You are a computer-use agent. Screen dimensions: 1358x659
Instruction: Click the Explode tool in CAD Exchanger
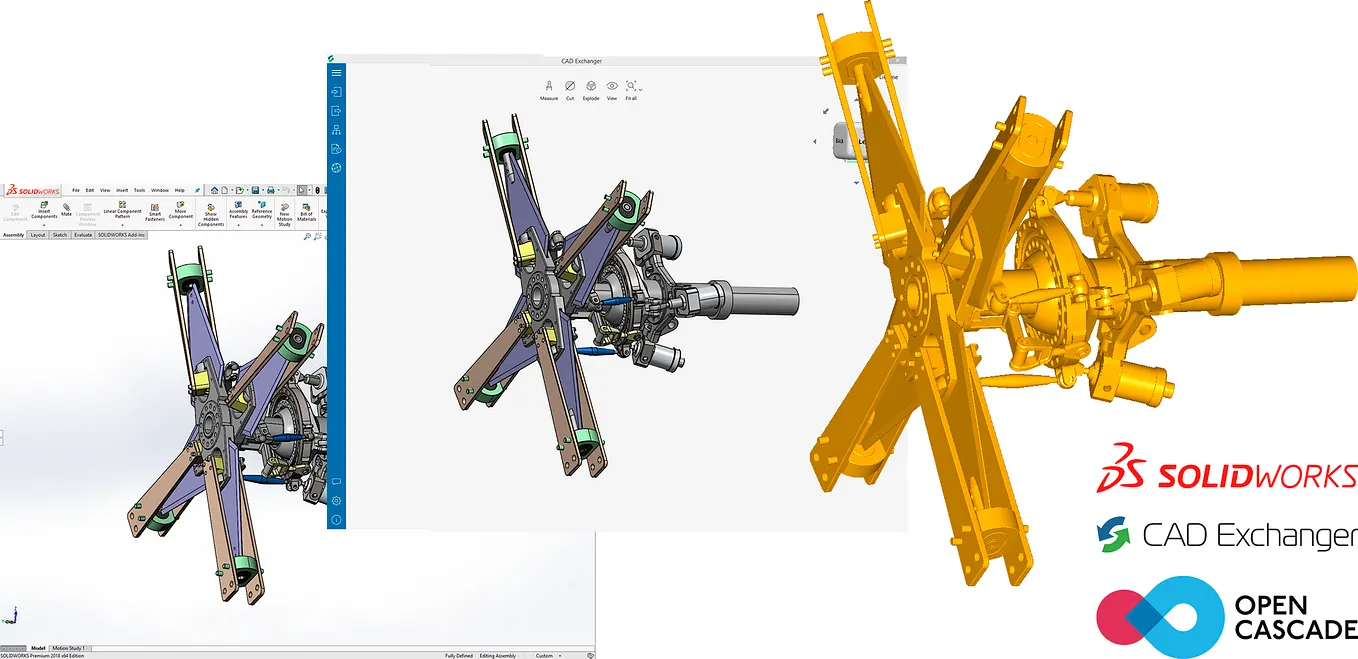(591, 88)
